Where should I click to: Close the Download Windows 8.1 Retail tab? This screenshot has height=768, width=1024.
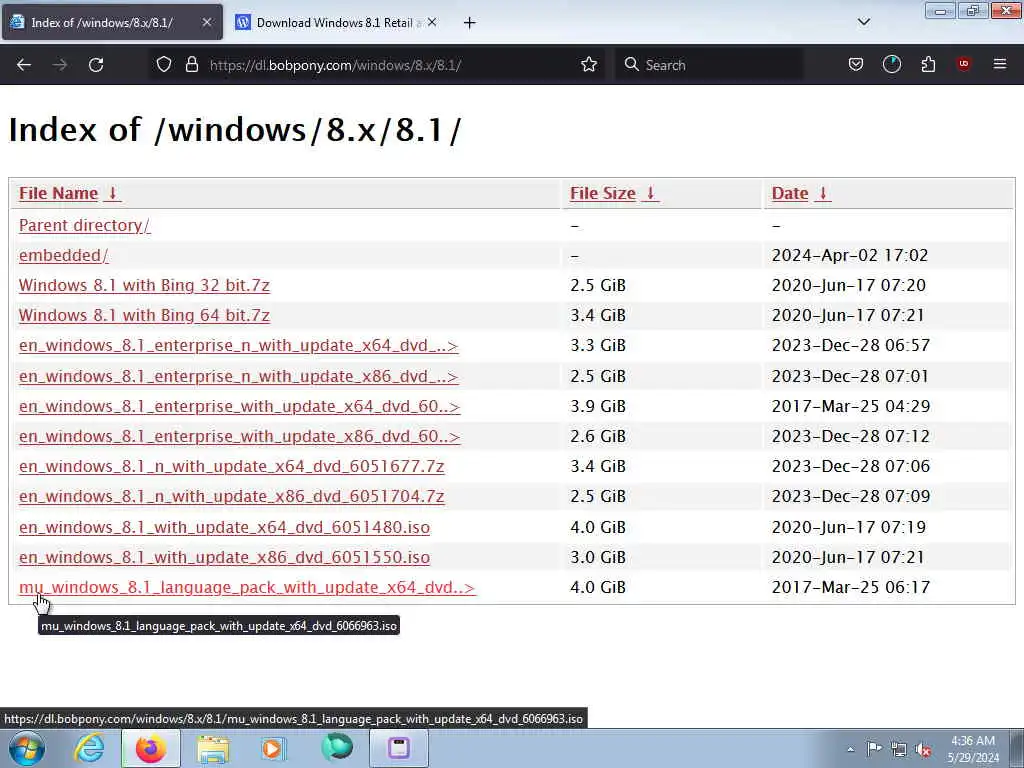tap(432, 22)
